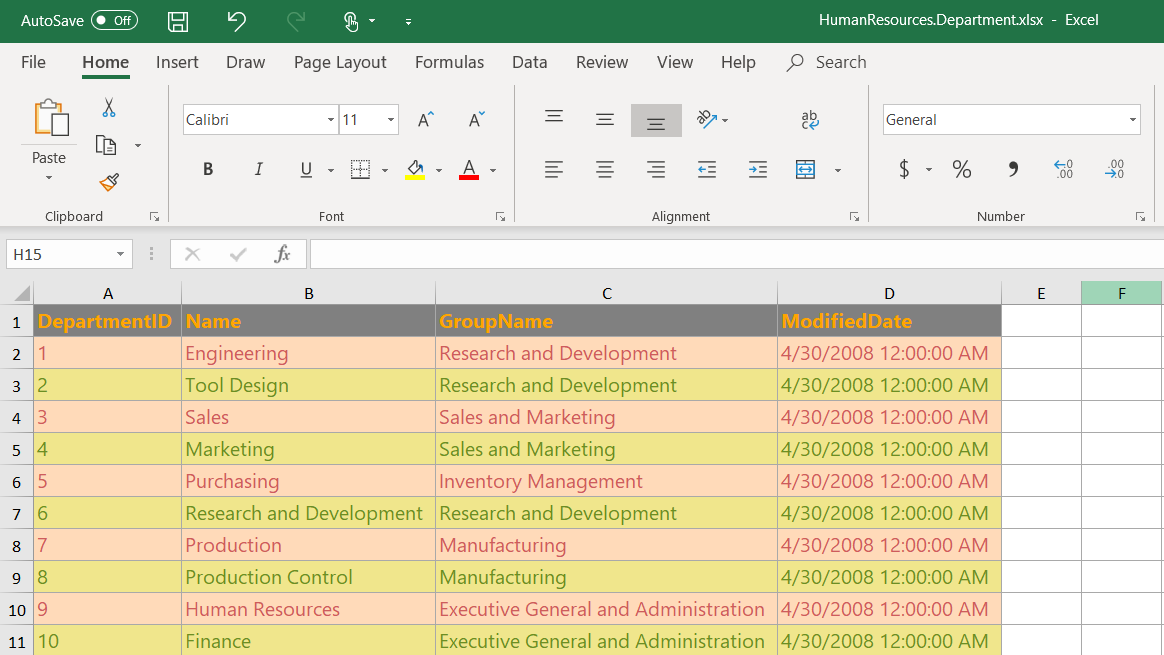Viewport: 1164px width, 655px height.
Task: Open the Font dialog launcher
Action: point(500,217)
